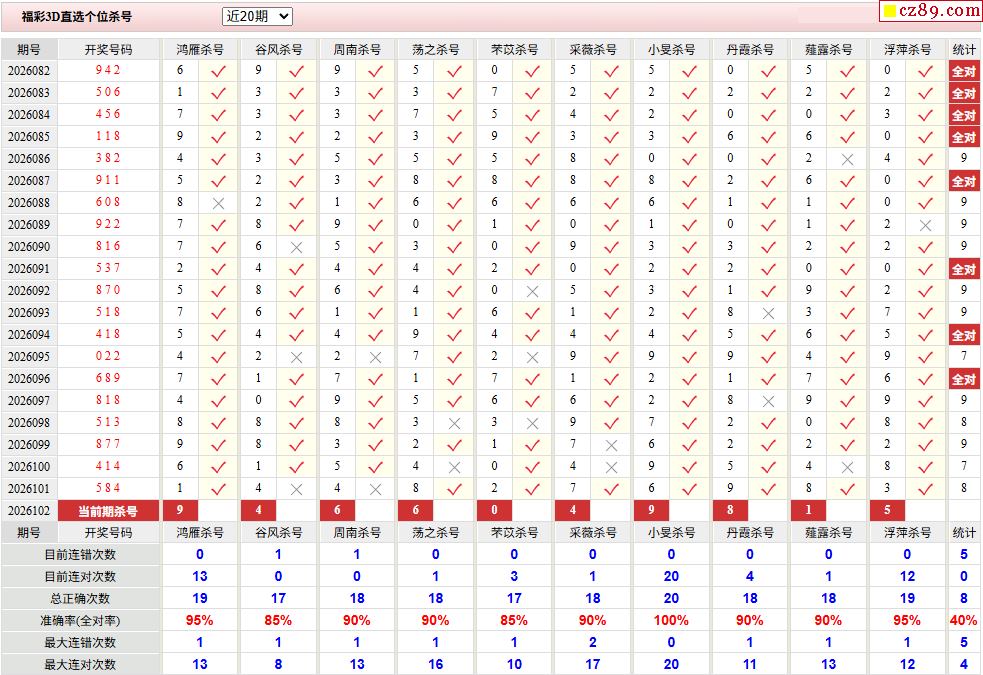Click the 40% value in the 统计 column
This screenshot has width=983, height=675.
coord(964,620)
